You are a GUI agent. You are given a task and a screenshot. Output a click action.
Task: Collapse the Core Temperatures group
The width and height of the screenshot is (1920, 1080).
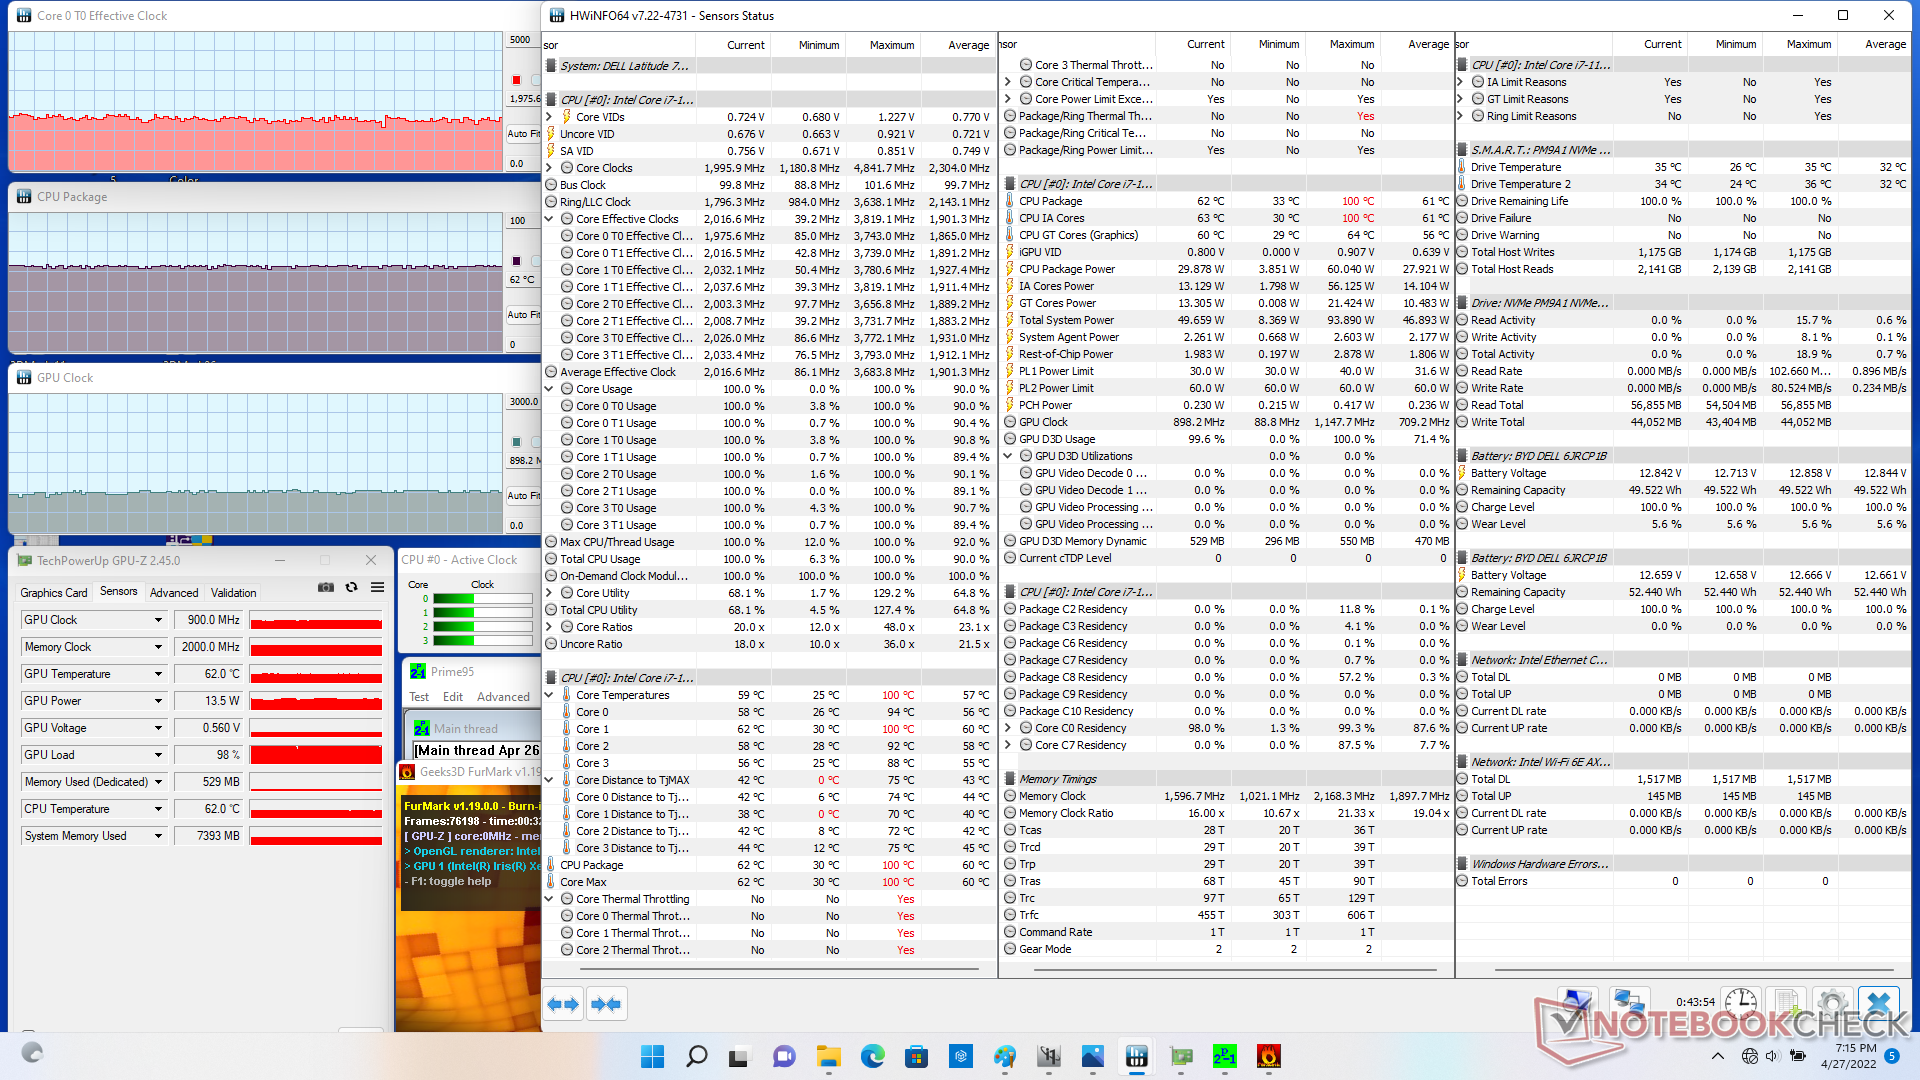click(x=549, y=695)
